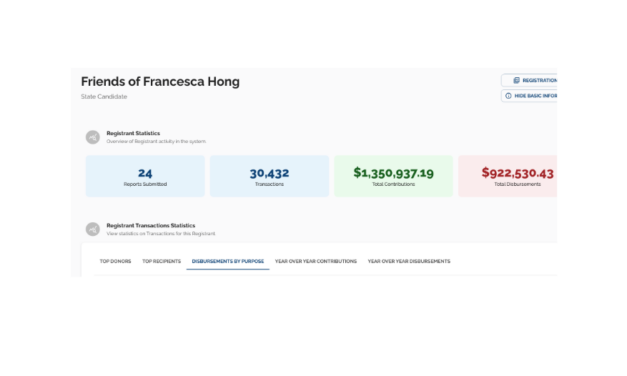Click the Registrant Transactions Statistics chart icon

[93, 229]
